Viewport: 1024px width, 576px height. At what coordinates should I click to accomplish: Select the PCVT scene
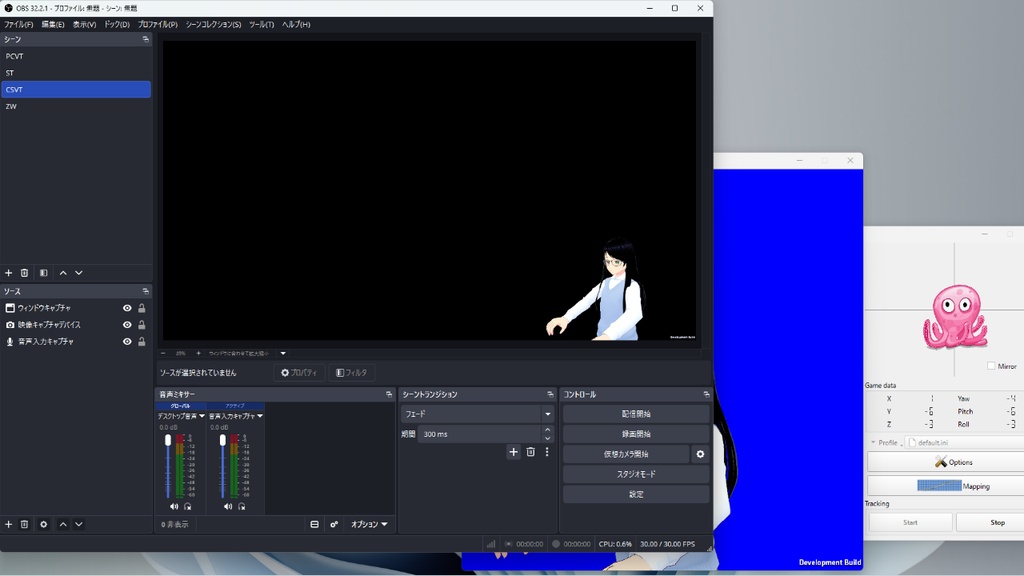(76, 56)
